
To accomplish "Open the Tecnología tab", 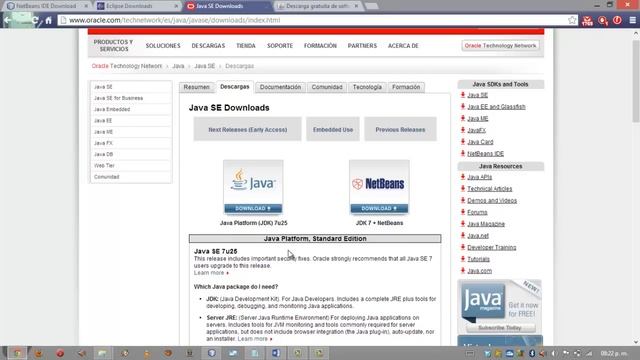I will coord(367,87).
